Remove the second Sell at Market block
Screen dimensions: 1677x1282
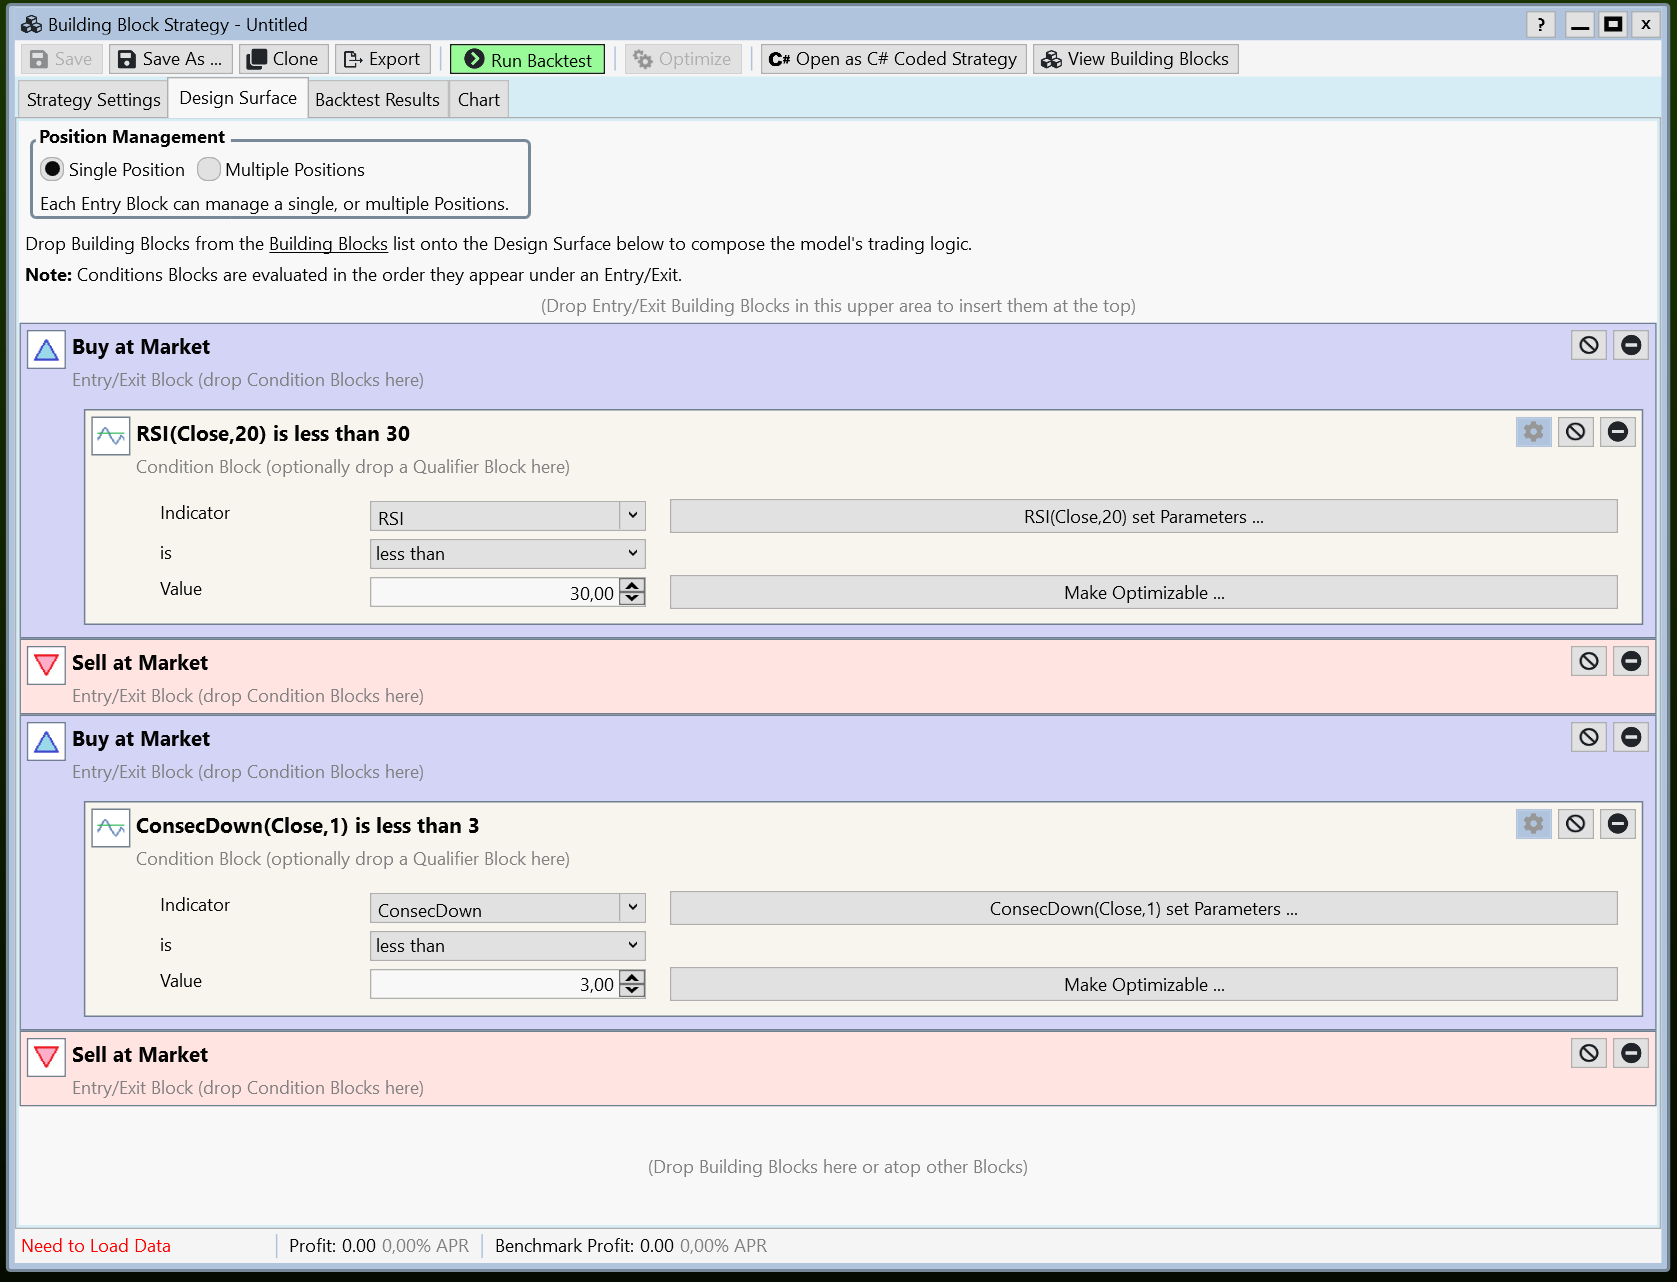[1631, 1053]
